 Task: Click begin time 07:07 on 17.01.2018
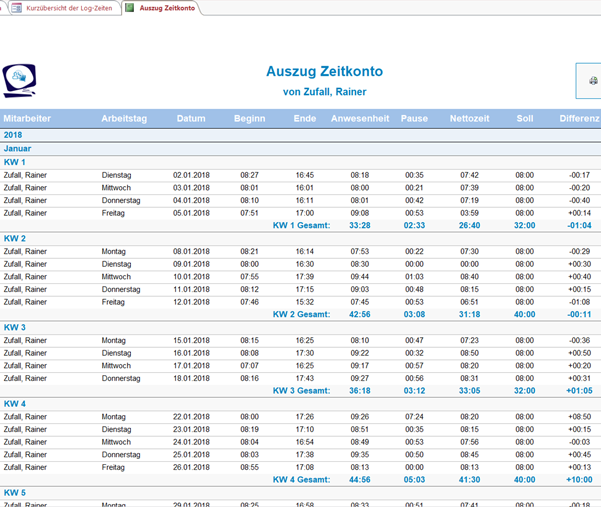250,366
